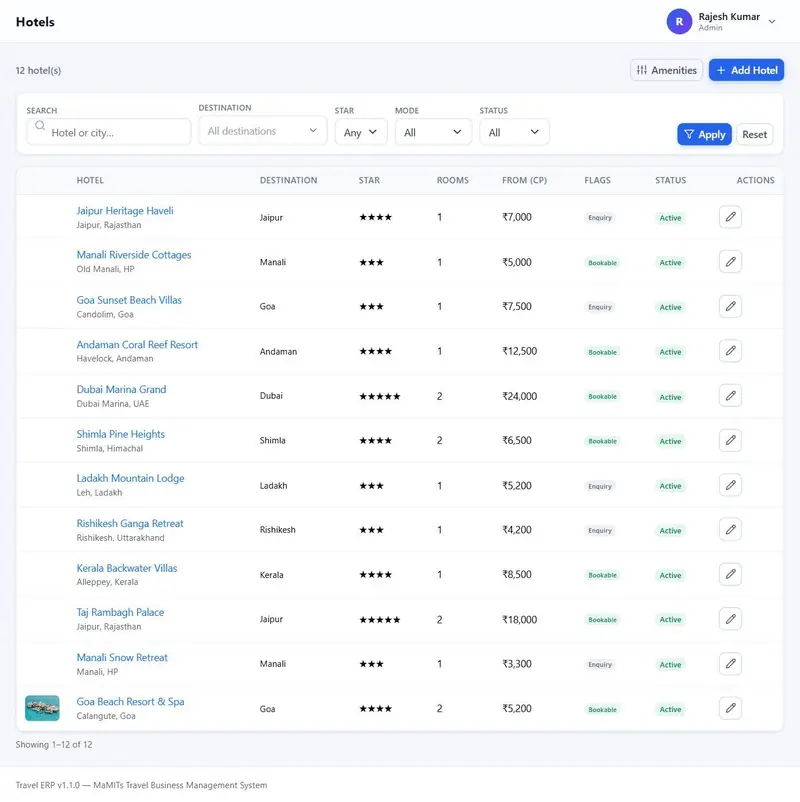
Task: Click the 12 hotel(s) count label
Action: 38,71
